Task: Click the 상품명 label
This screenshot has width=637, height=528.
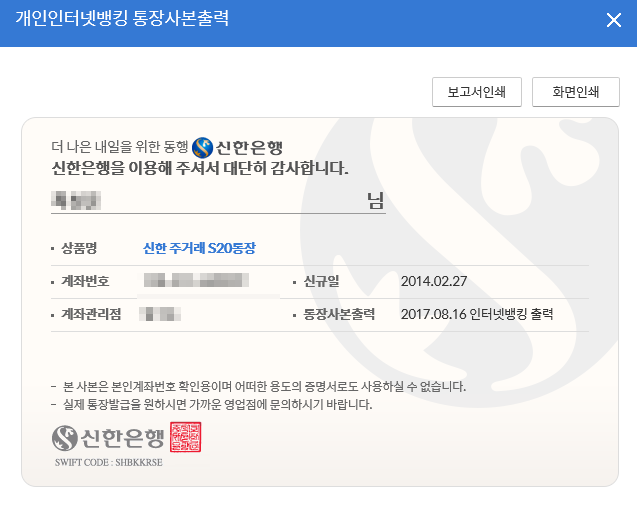Action: coord(79,248)
